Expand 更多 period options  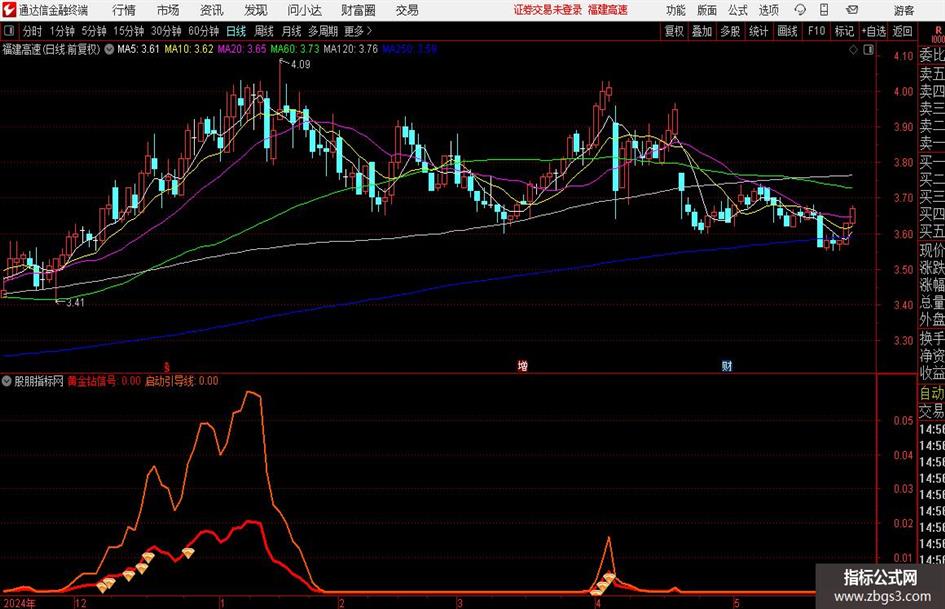(358, 31)
